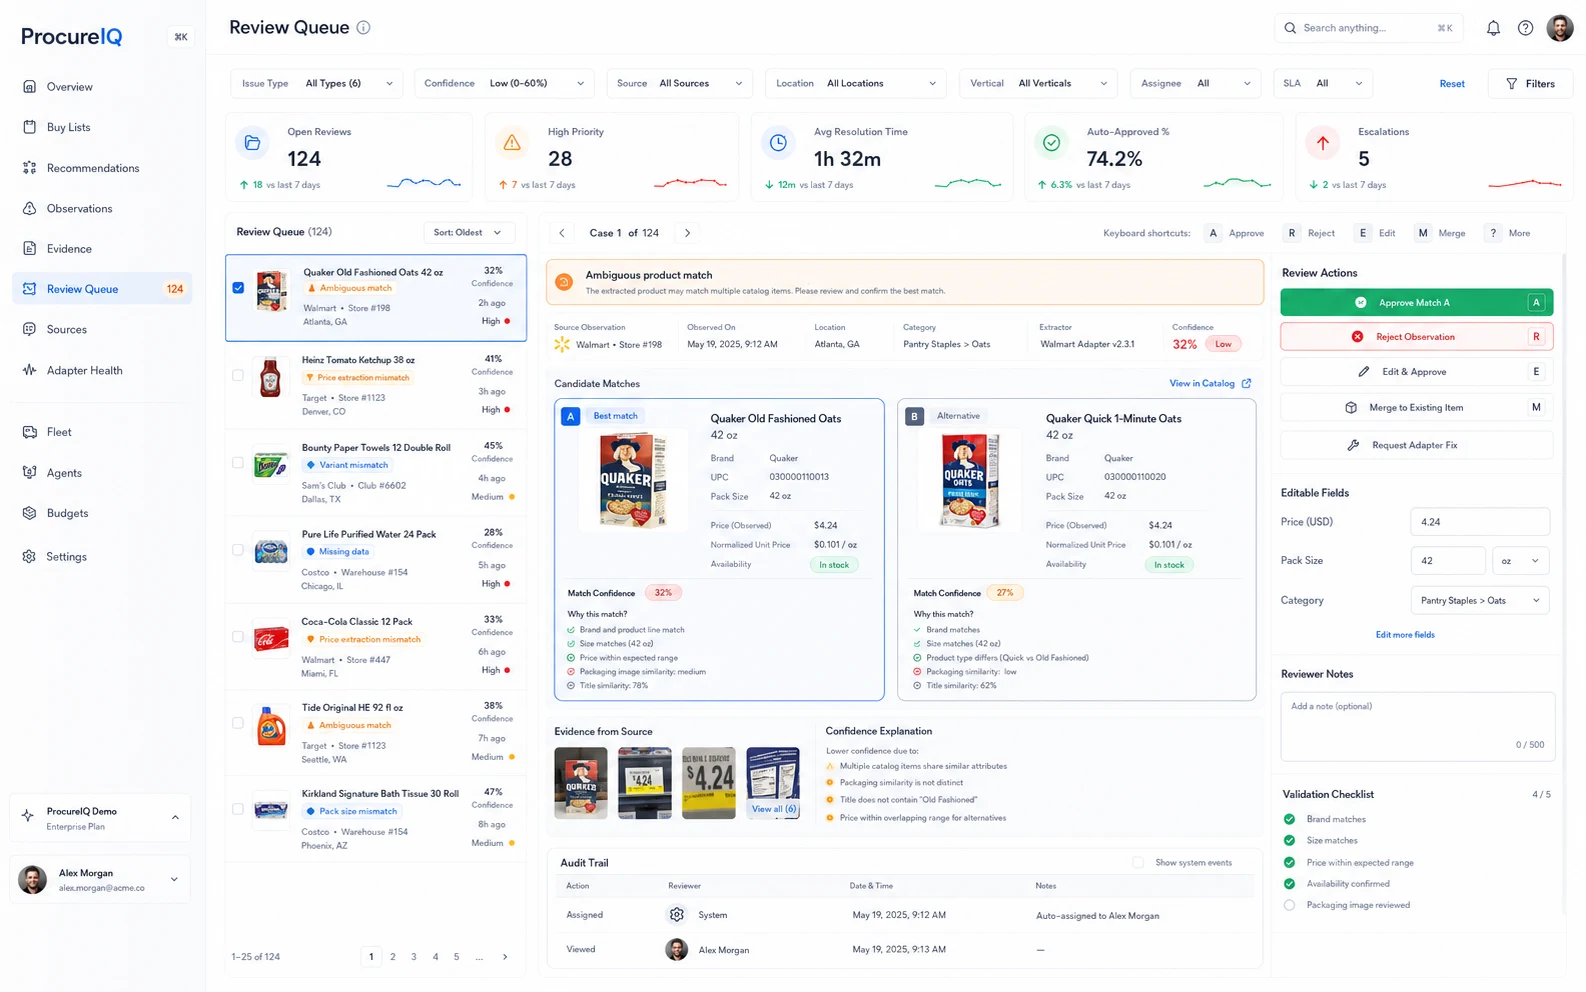Reset all filters
The image size is (1586, 992).
pos(1452,84)
